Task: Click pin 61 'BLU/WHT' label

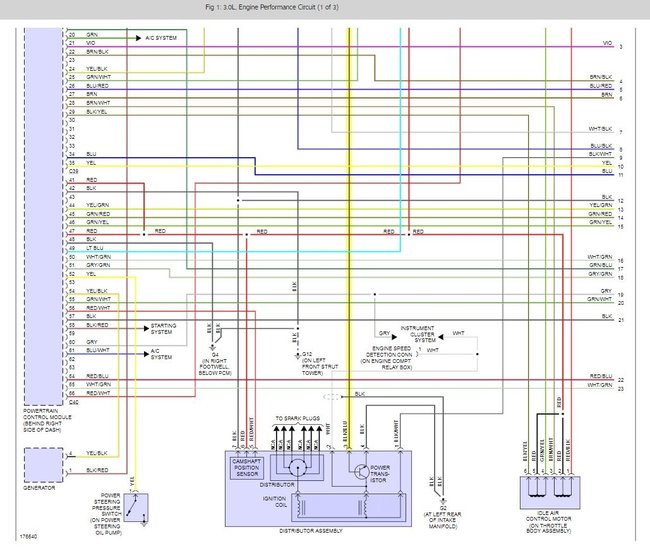Action: pos(98,350)
